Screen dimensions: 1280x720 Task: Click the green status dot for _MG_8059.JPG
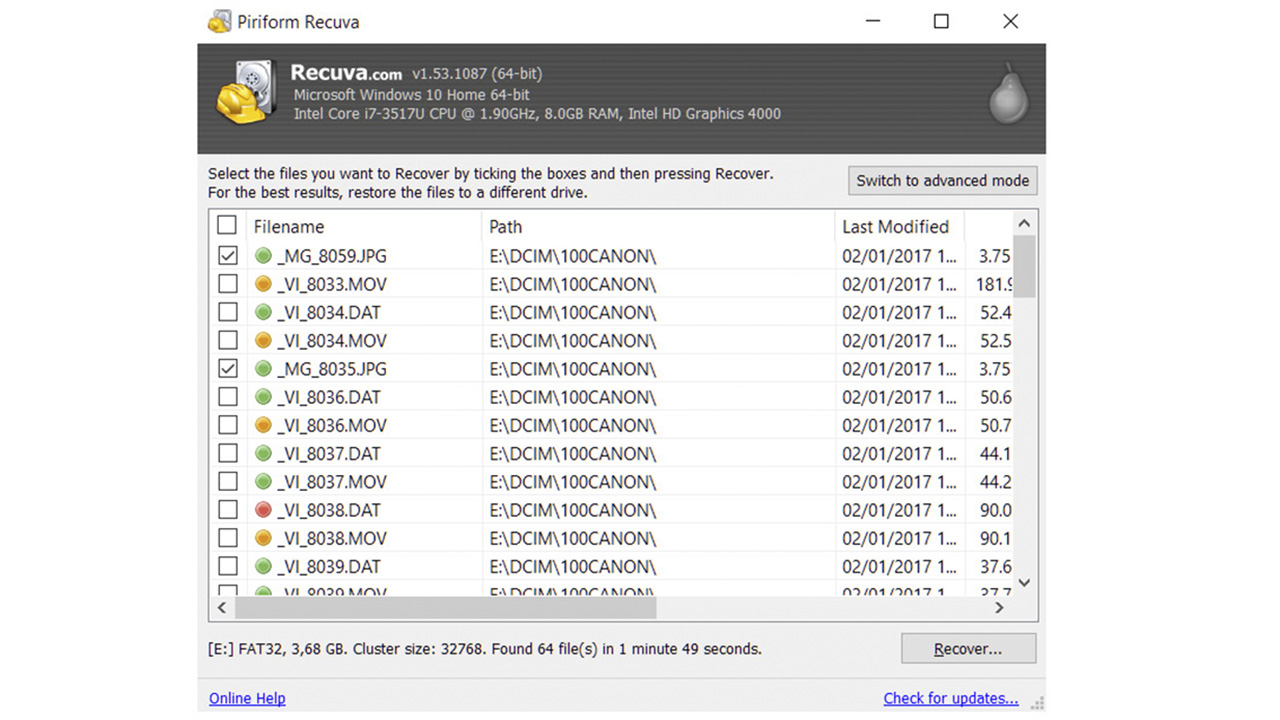[x=263, y=256]
